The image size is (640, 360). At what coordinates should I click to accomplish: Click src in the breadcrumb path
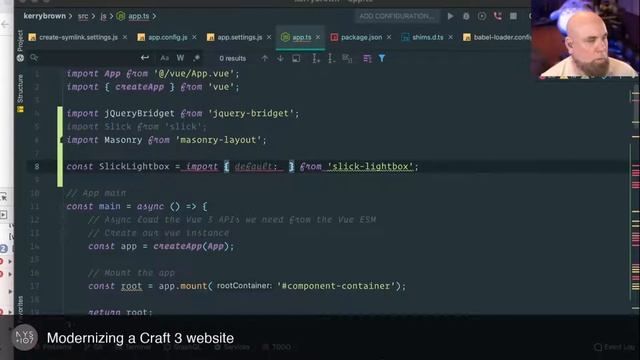83,16
